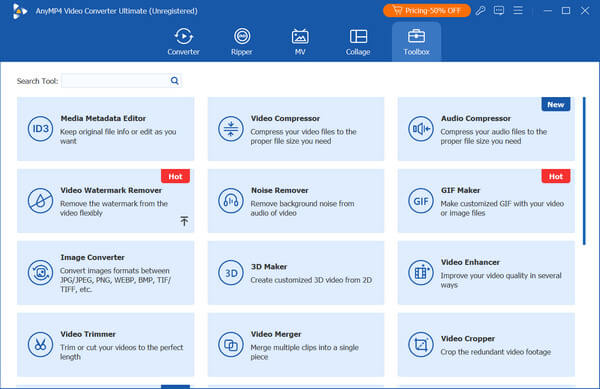Click the vertical scrollbar of the toolbox
The image size is (600, 389).
(584, 171)
